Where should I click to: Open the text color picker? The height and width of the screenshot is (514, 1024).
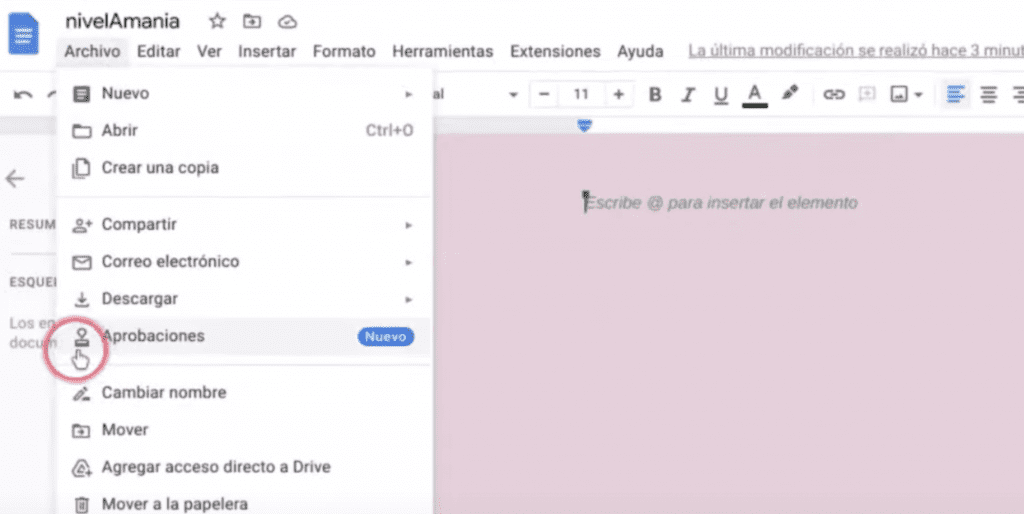(x=755, y=95)
